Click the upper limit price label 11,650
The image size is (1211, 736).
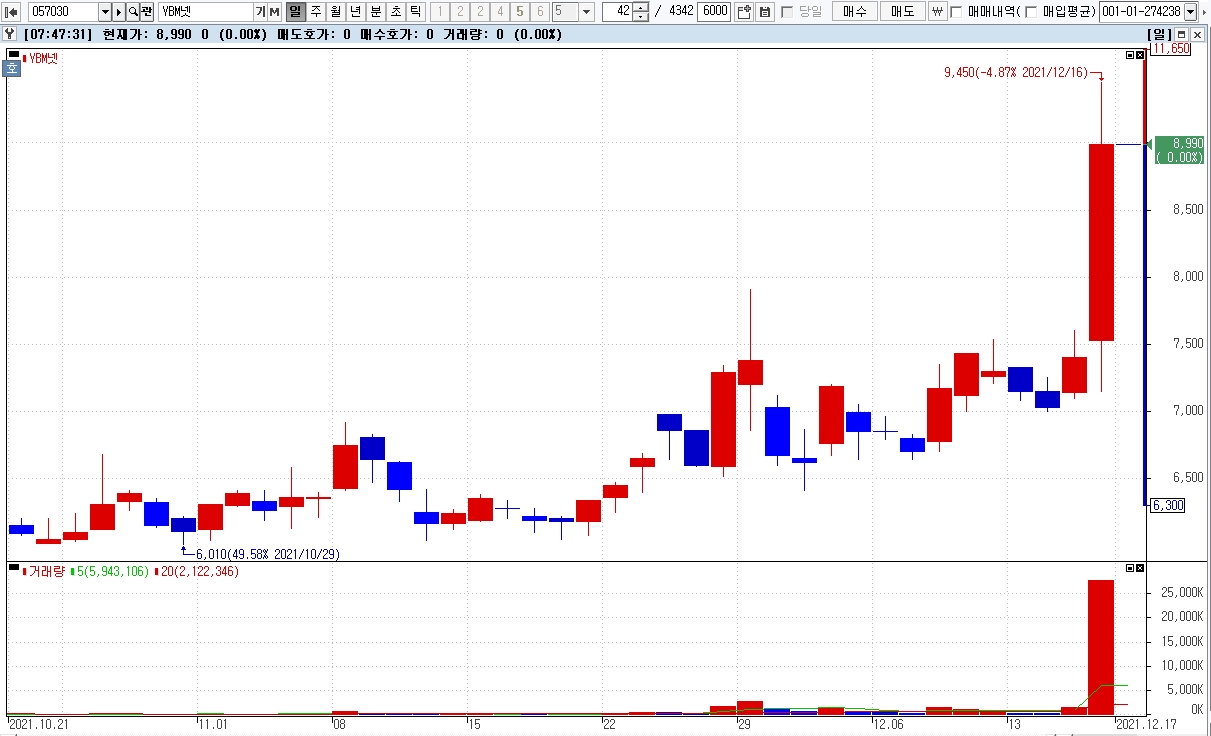[x=1171, y=48]
